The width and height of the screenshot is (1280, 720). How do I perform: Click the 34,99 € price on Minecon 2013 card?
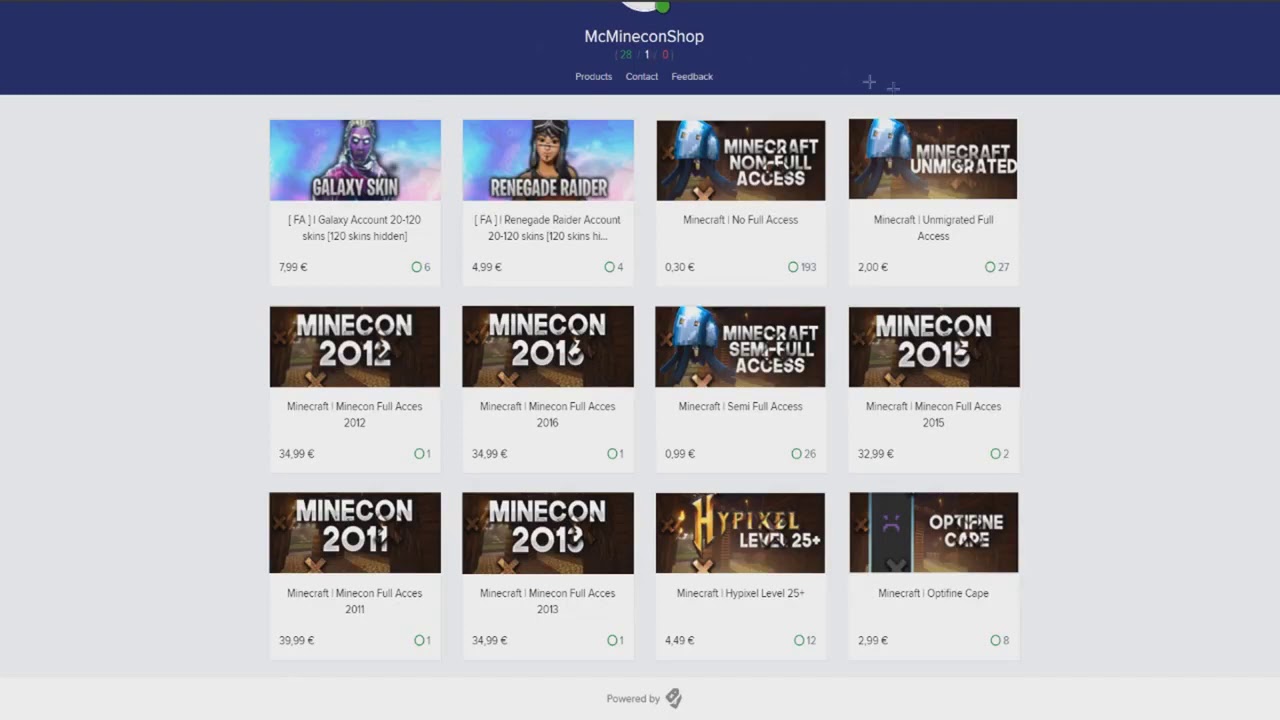[x=489, y=640]
